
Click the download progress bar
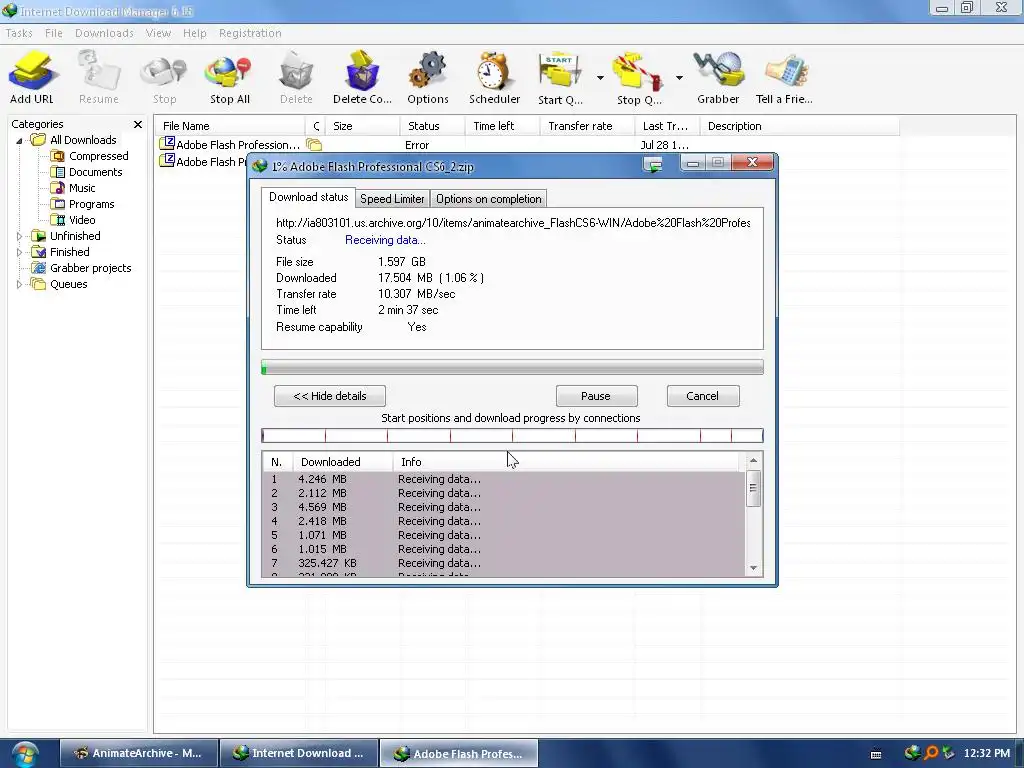click(512, 368)
